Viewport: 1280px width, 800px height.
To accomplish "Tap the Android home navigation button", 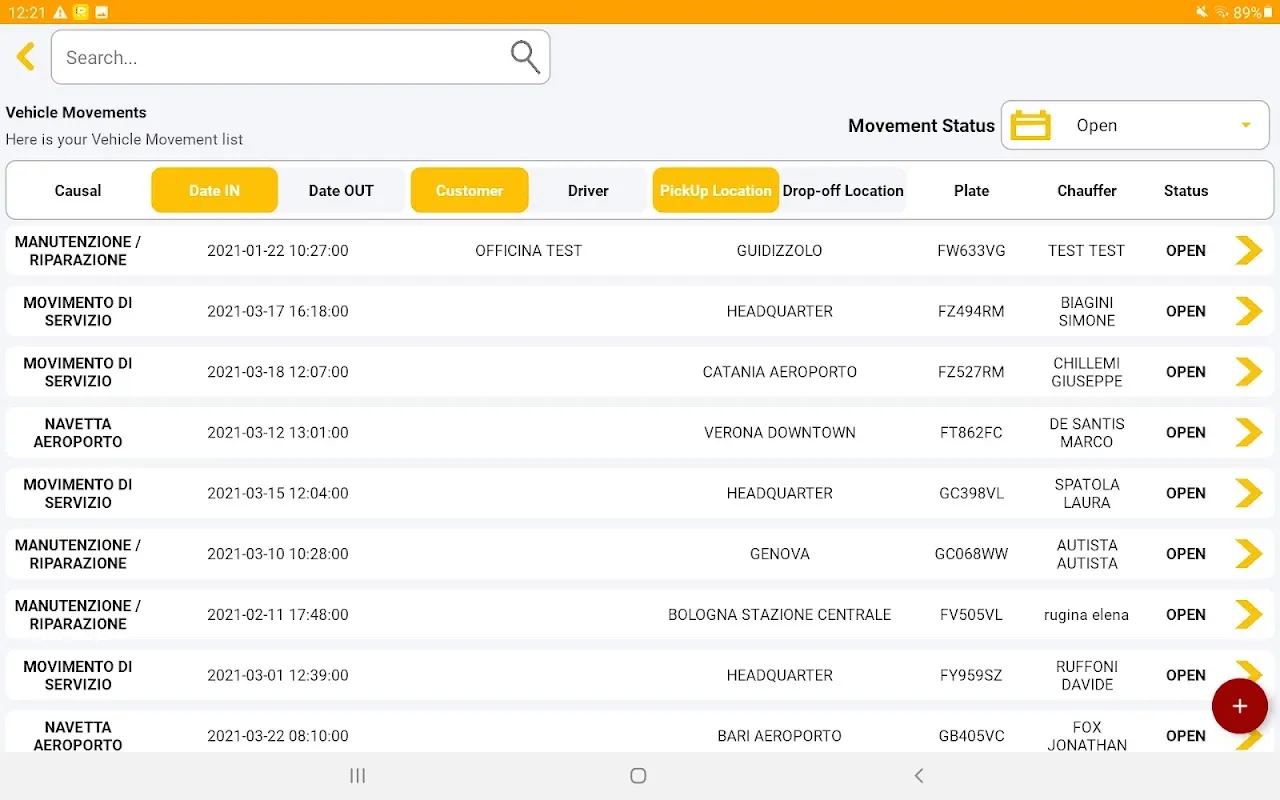I will [638, 776].
